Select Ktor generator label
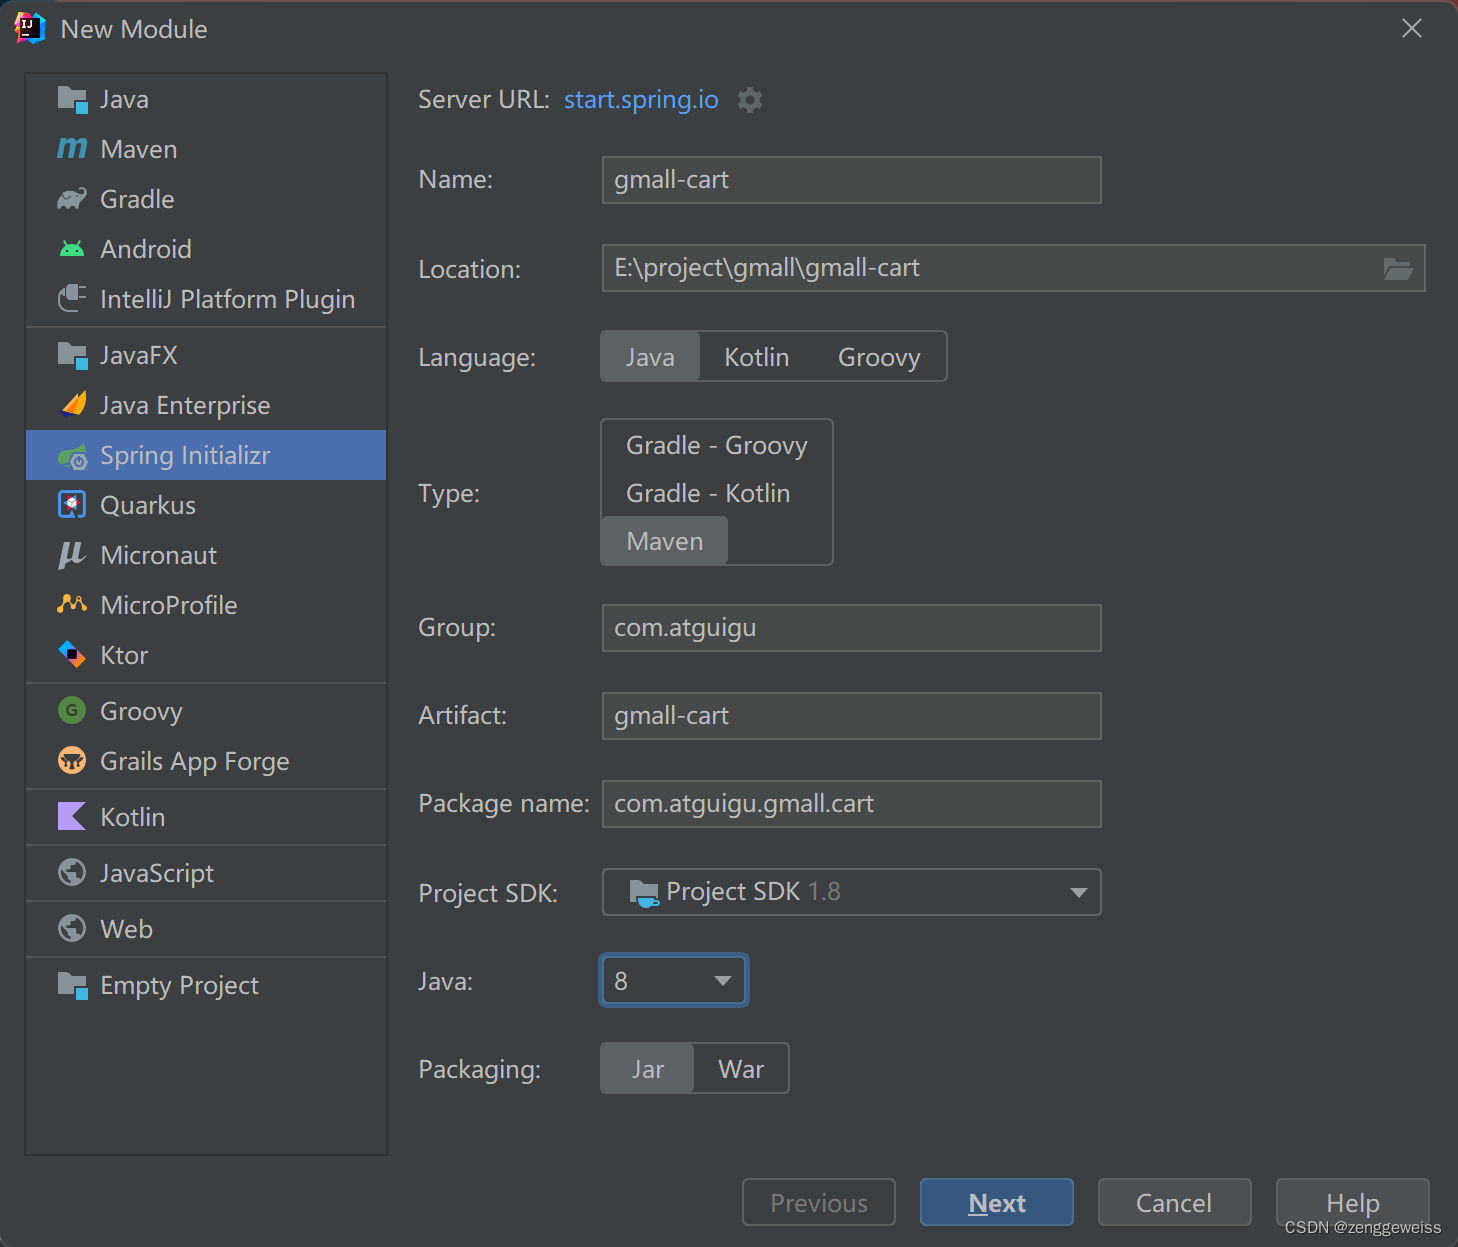Screen dimensions: 1458x1247 [x=124, y=655]
